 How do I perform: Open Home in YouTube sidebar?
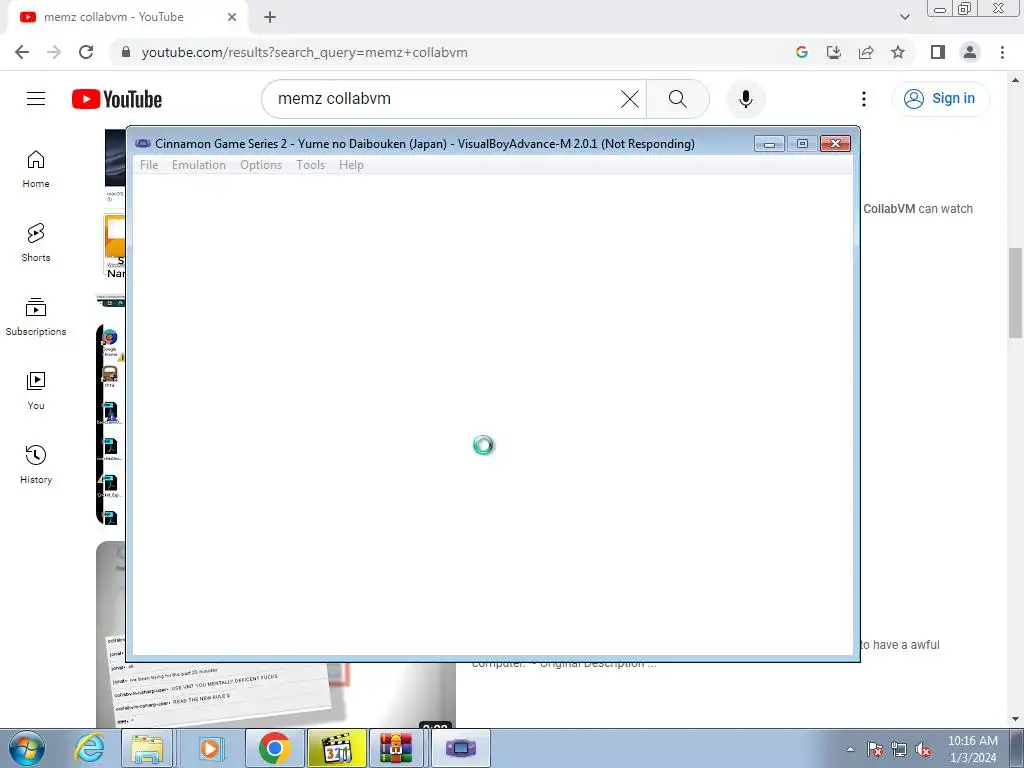point(36,169)
